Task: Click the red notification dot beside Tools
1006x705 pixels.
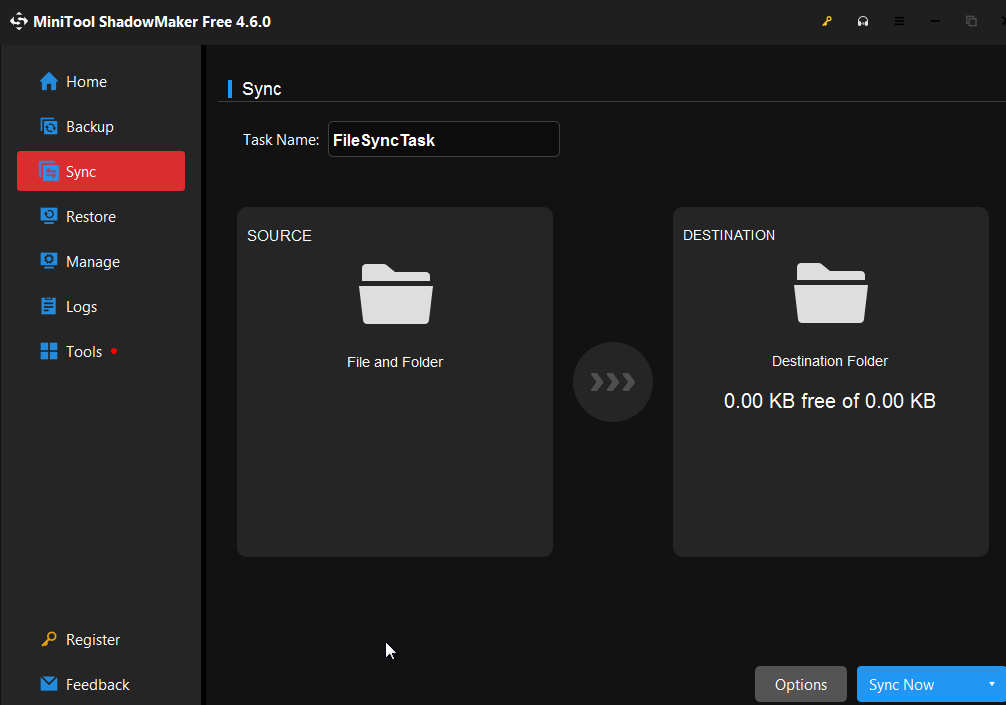Action: pyautogui.click(x=114, y=351)
